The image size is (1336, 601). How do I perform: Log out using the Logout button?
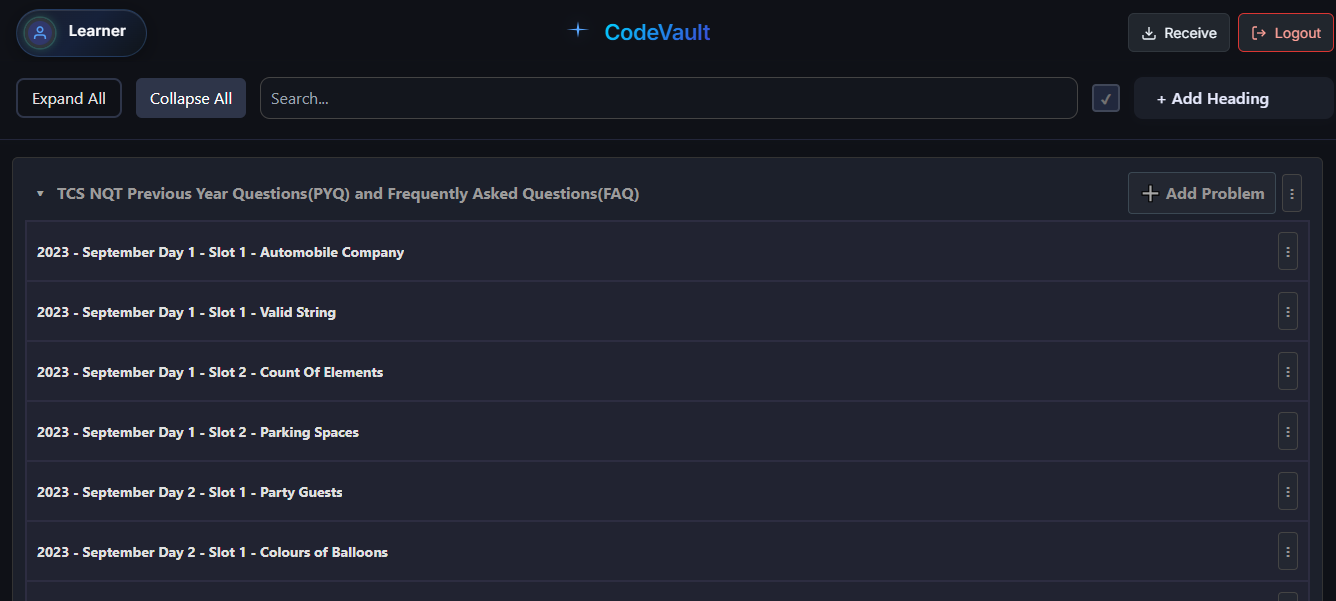pyautogui.click(x=1286, y=33)
